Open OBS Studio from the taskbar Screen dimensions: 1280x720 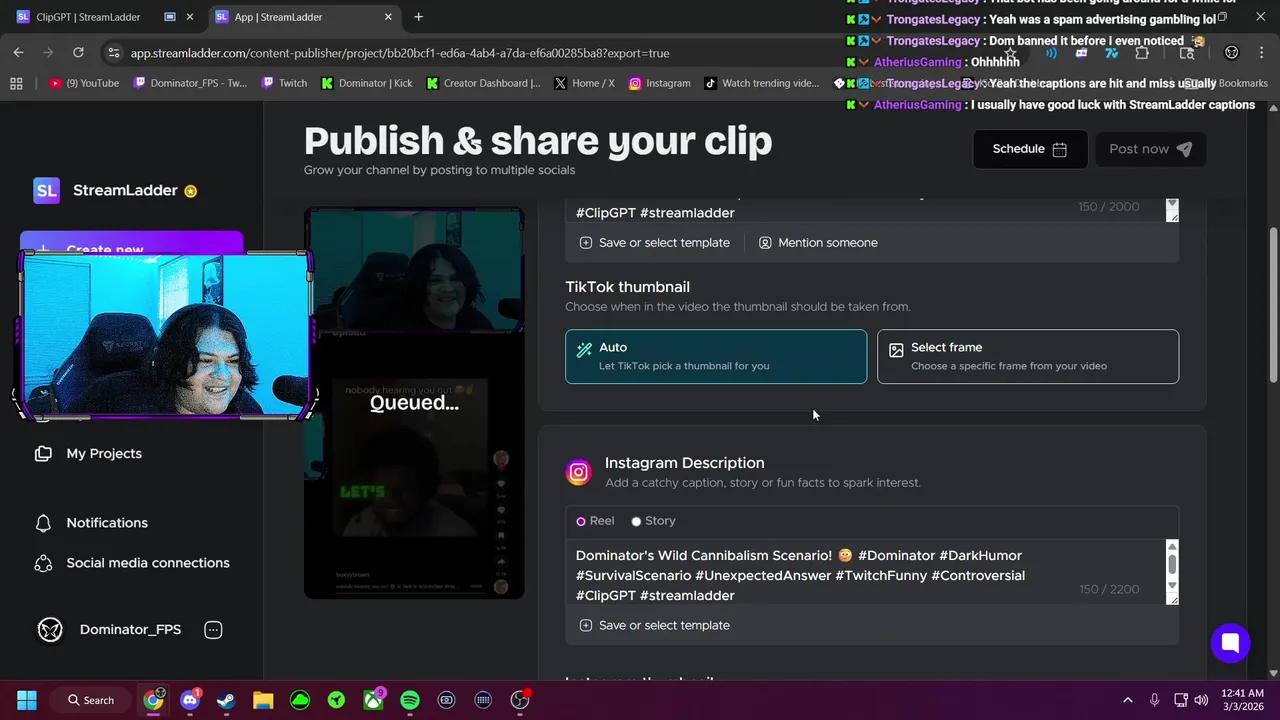click(x=520, y=700)
